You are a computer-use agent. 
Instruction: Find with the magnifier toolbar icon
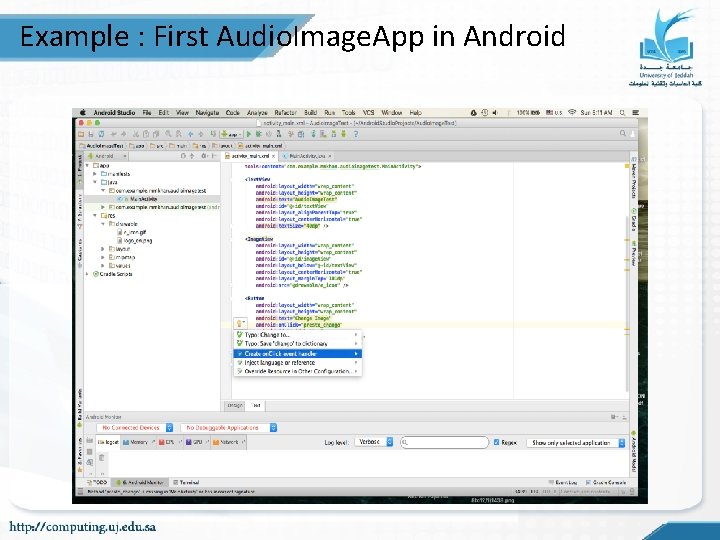click(169, 134)
